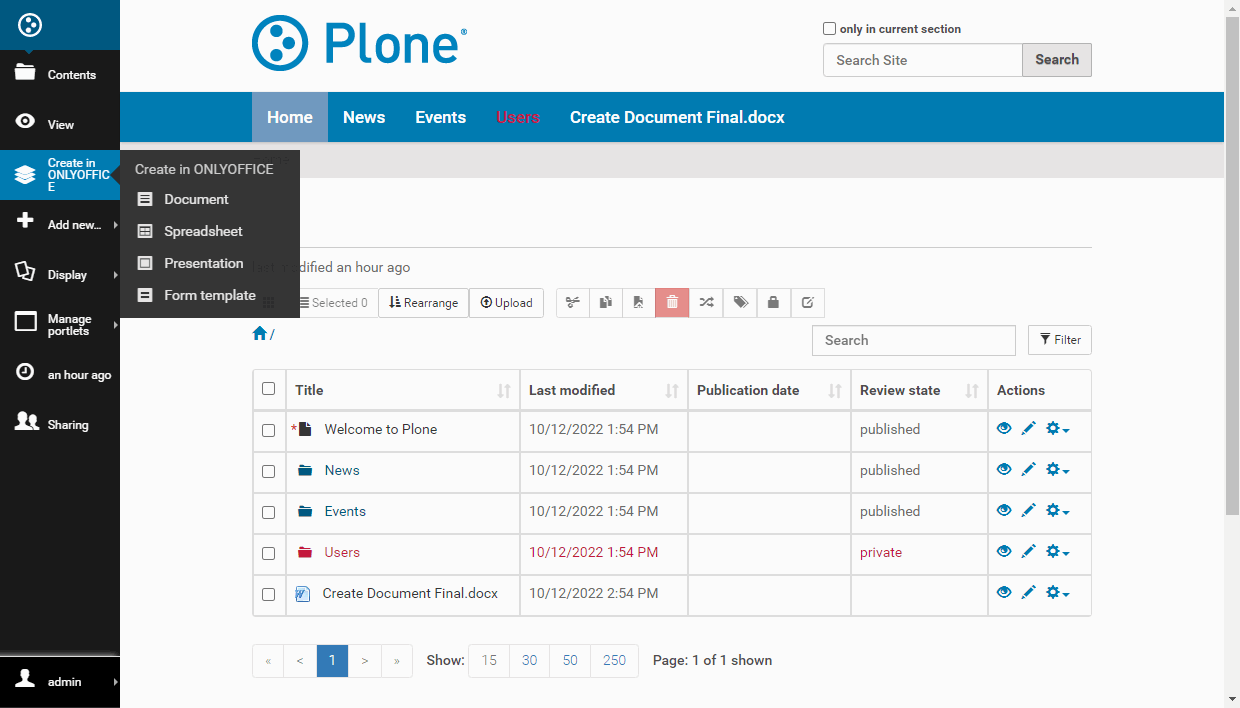Tick the select-all checkbox in table header
The image size is (1240, 708).
click(268, 389)
